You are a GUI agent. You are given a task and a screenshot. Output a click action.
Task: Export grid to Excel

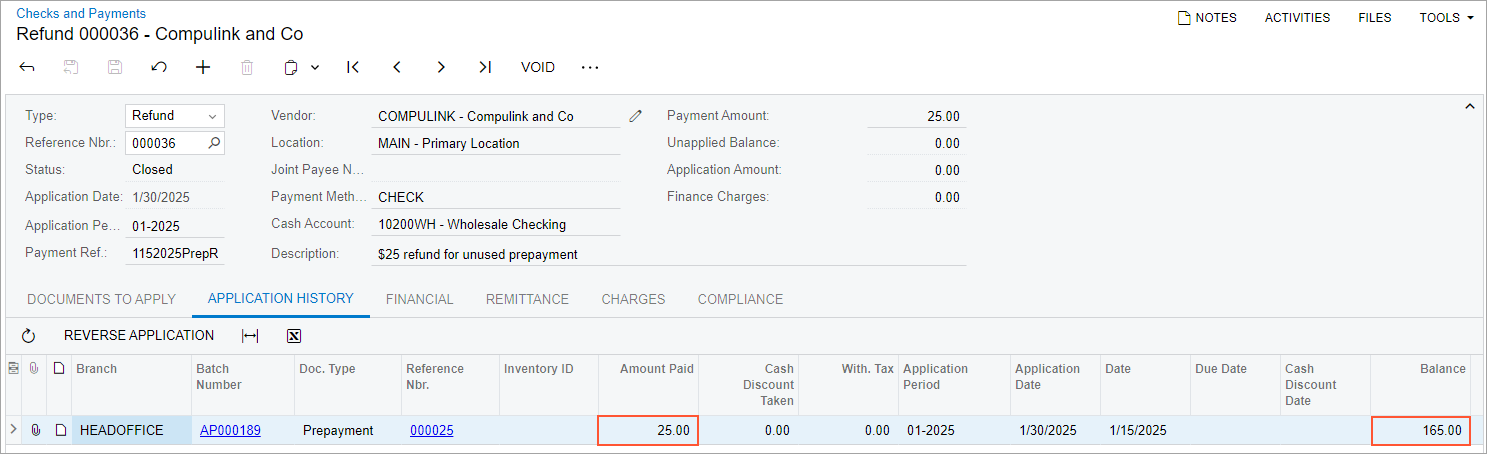294,336
